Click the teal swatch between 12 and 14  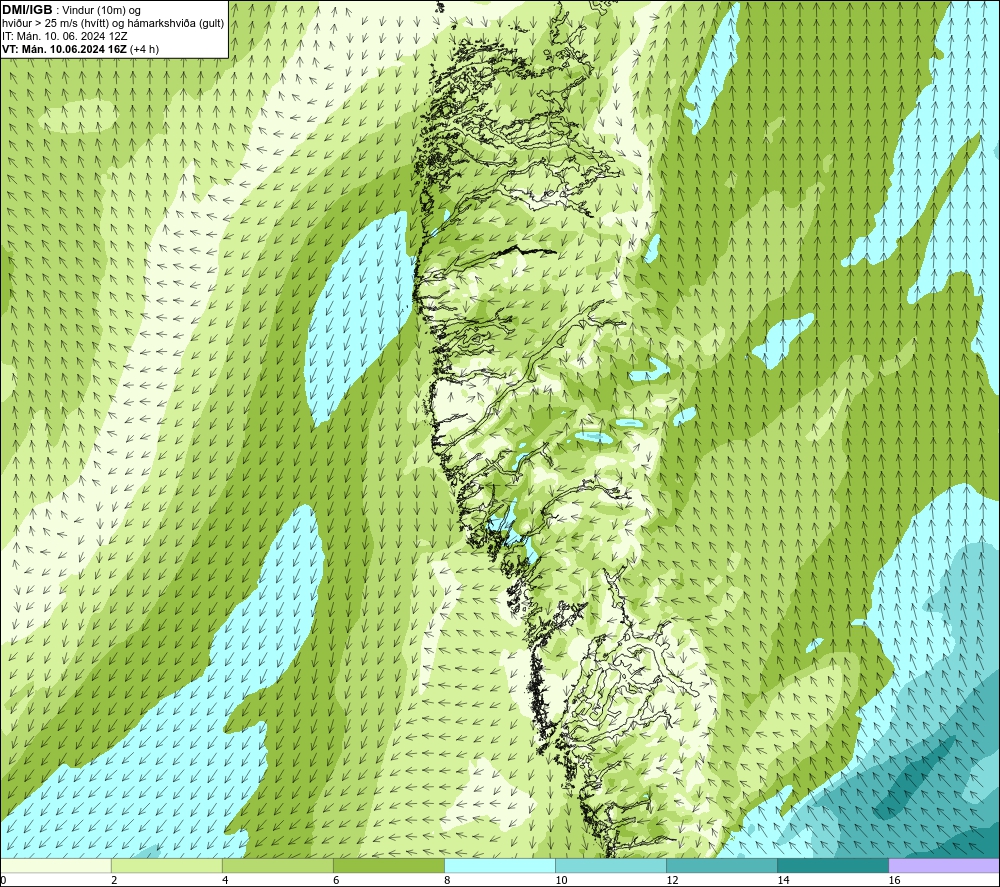coord(721,865)
